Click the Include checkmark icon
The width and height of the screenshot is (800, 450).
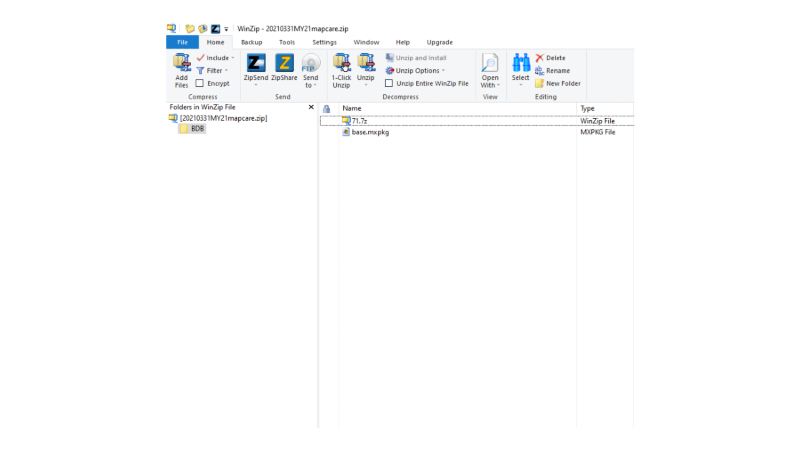coord(201,58)
